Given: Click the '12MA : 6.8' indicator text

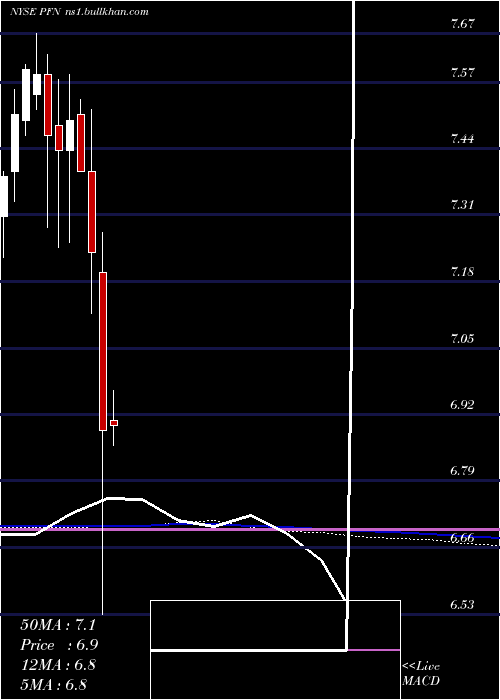Looking at the screenshot, I should click(x=58, y=664).
